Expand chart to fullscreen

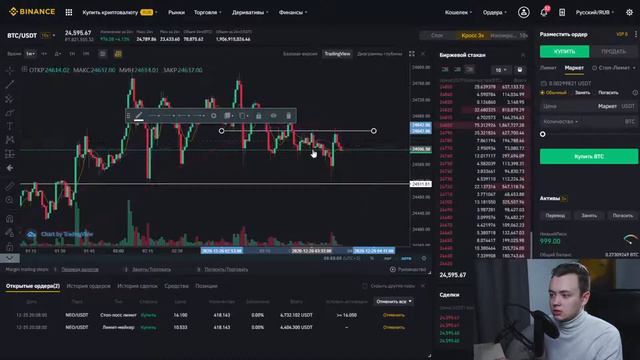click(412, 54)
